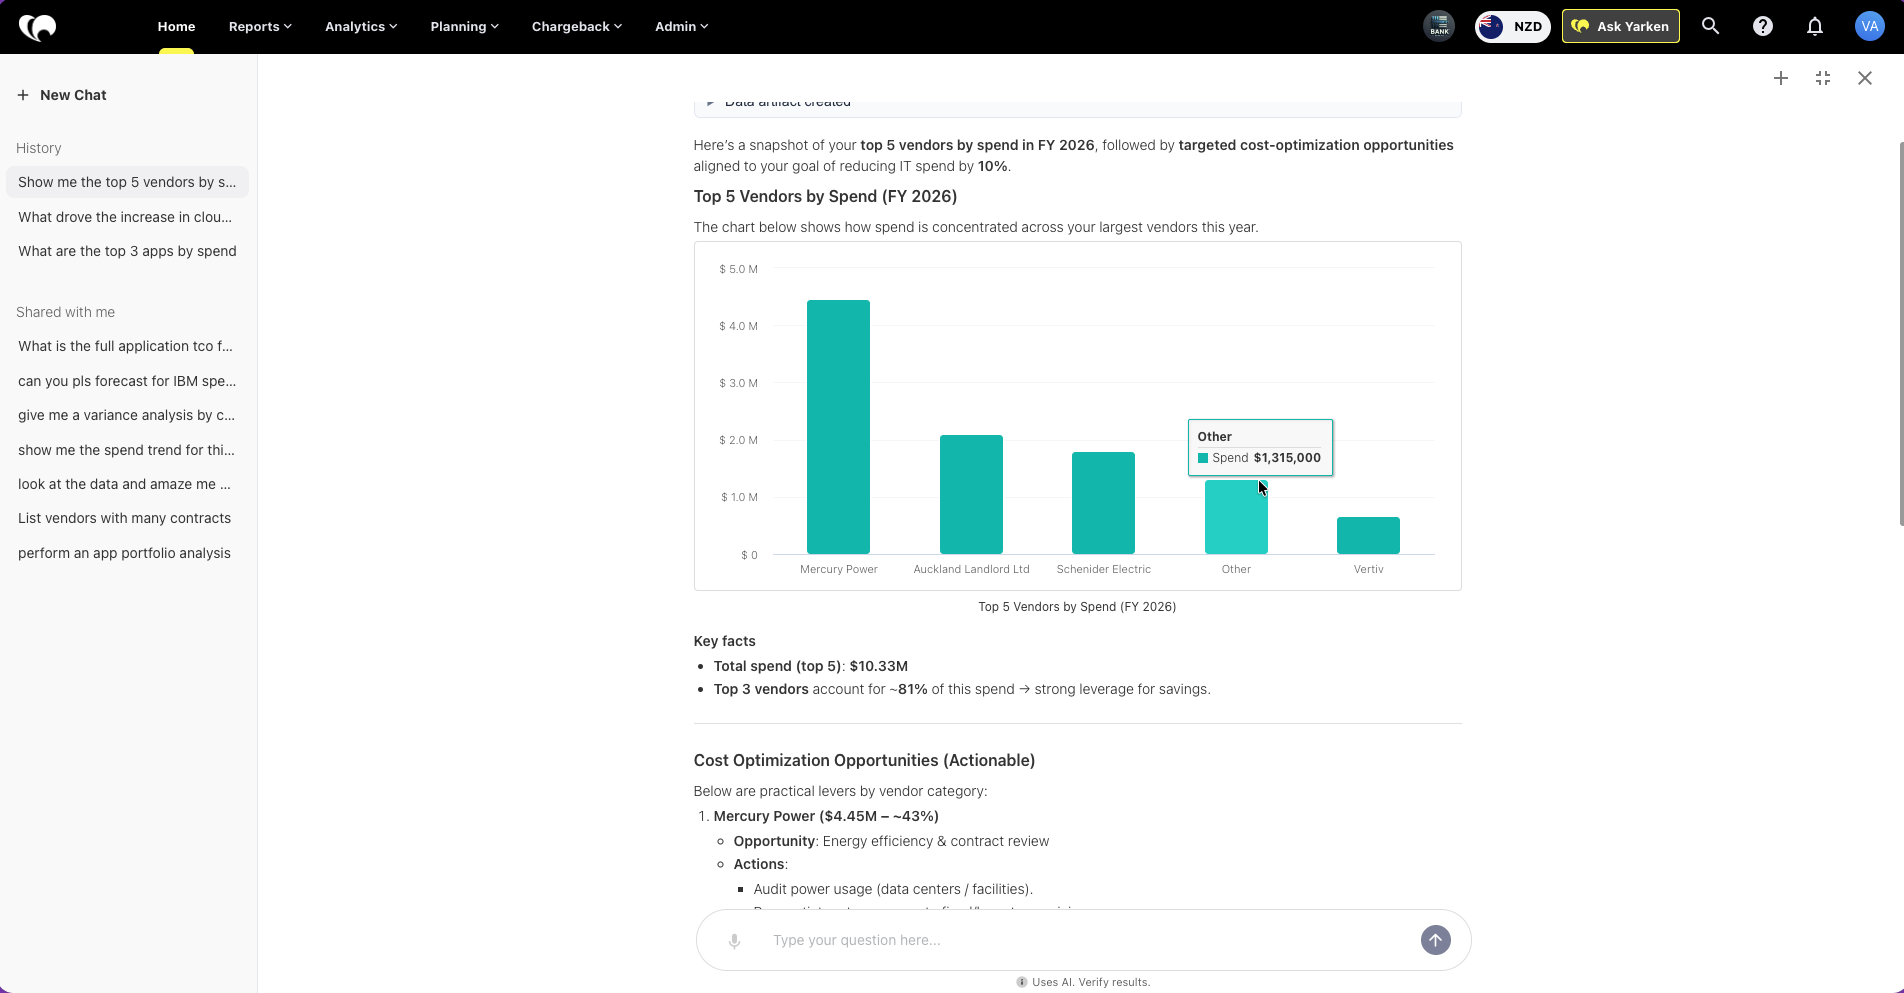Click the 'Shared with me' heading
Viewport: 1904px width, 993px height.
click(66, 312)
